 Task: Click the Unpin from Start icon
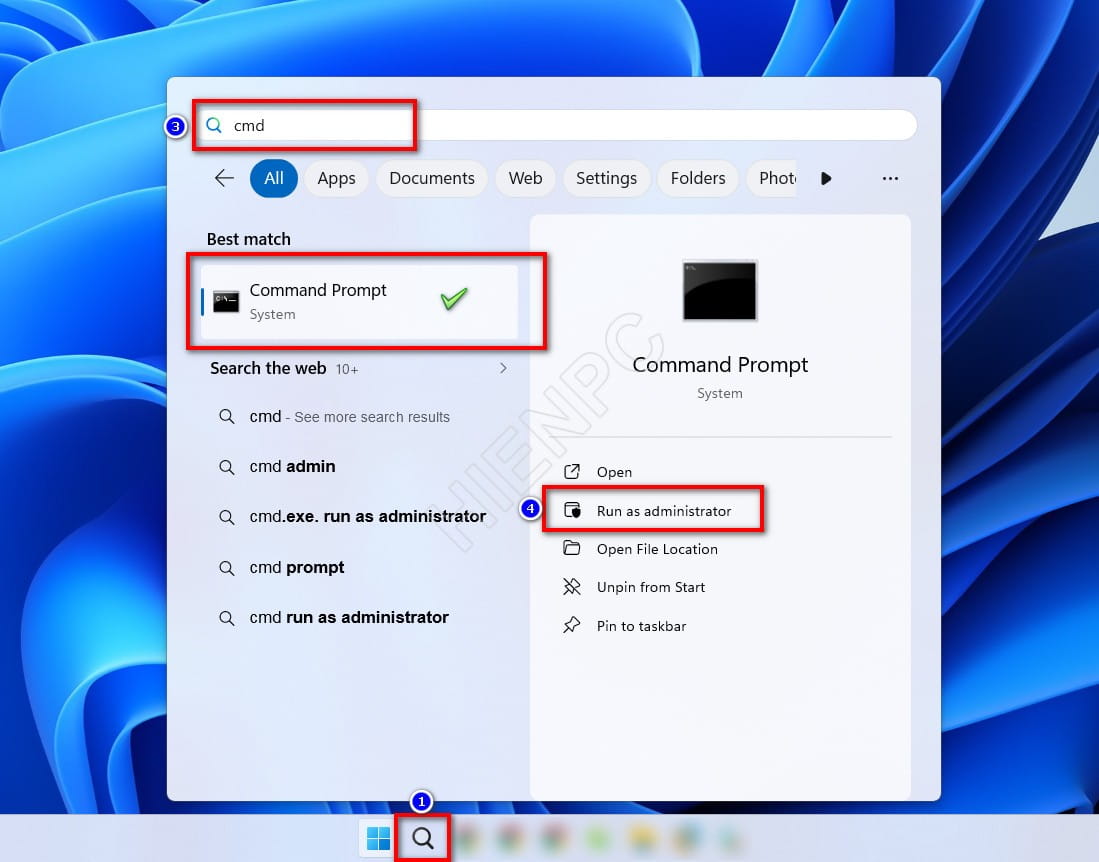[572, 587]
